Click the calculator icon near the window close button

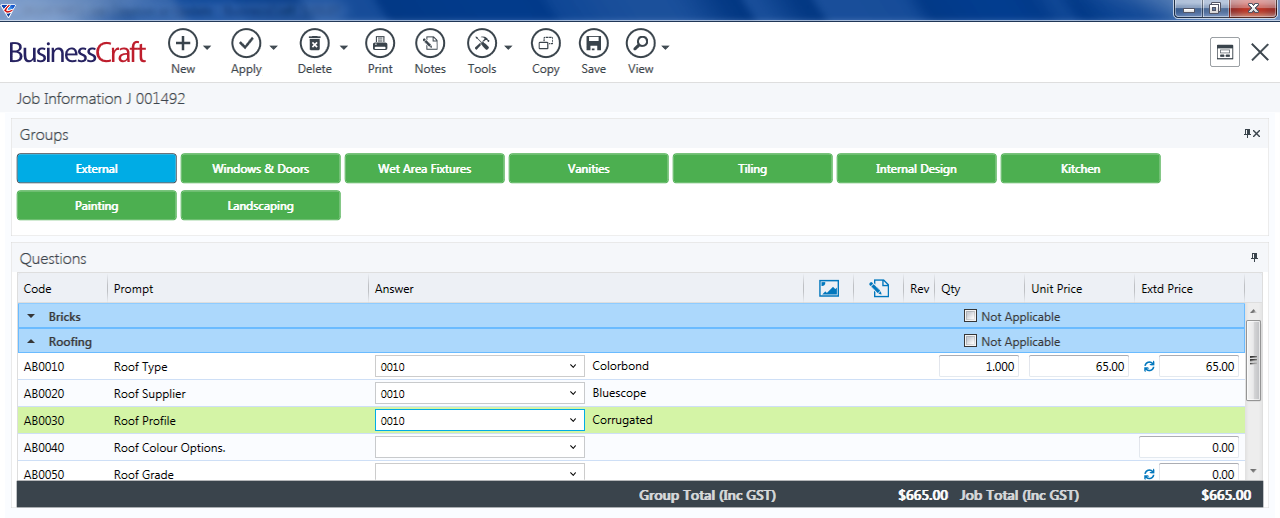(1225, 53)
